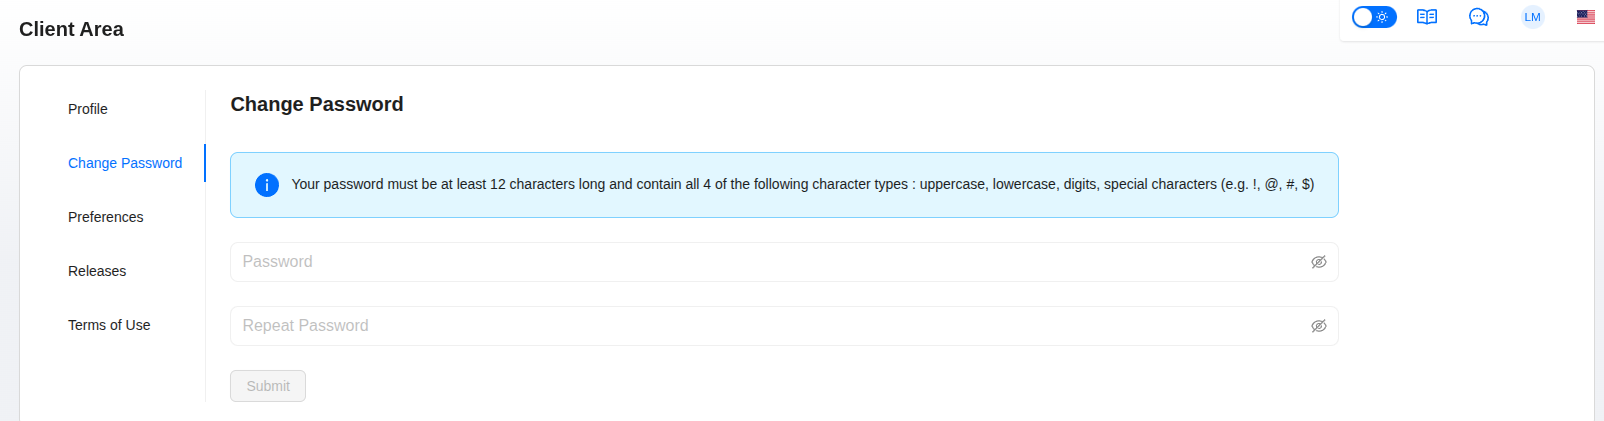Viewport: 1604px width, 421px height.
Task: Click the password requirements alert text
Action: 803,184
